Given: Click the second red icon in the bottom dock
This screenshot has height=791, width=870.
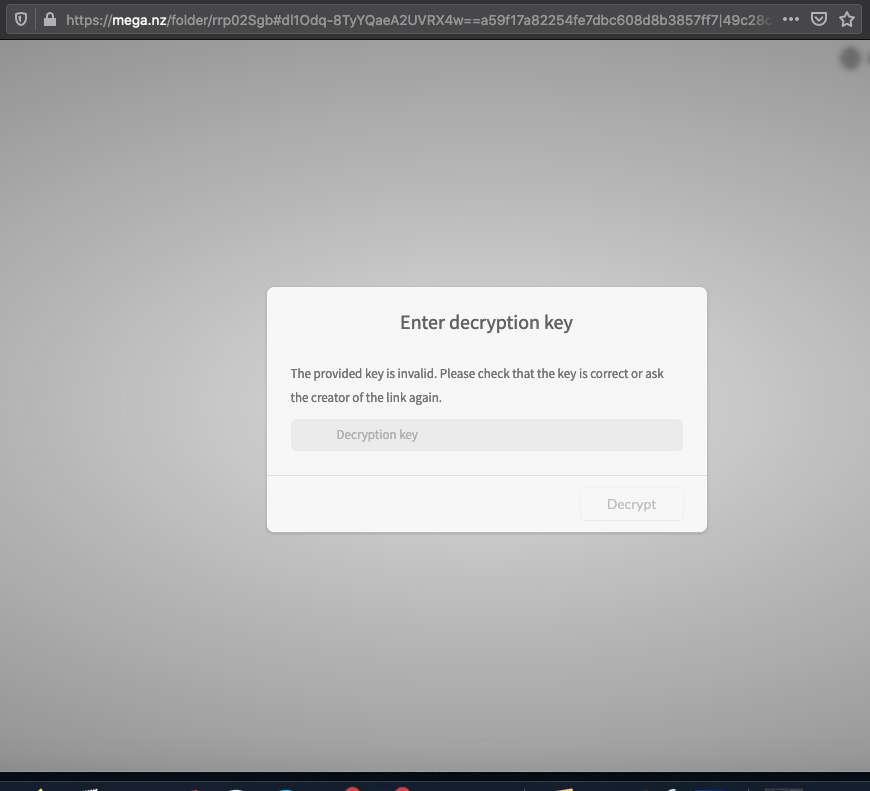Looking at the screenshot, I should click(401, 787).
